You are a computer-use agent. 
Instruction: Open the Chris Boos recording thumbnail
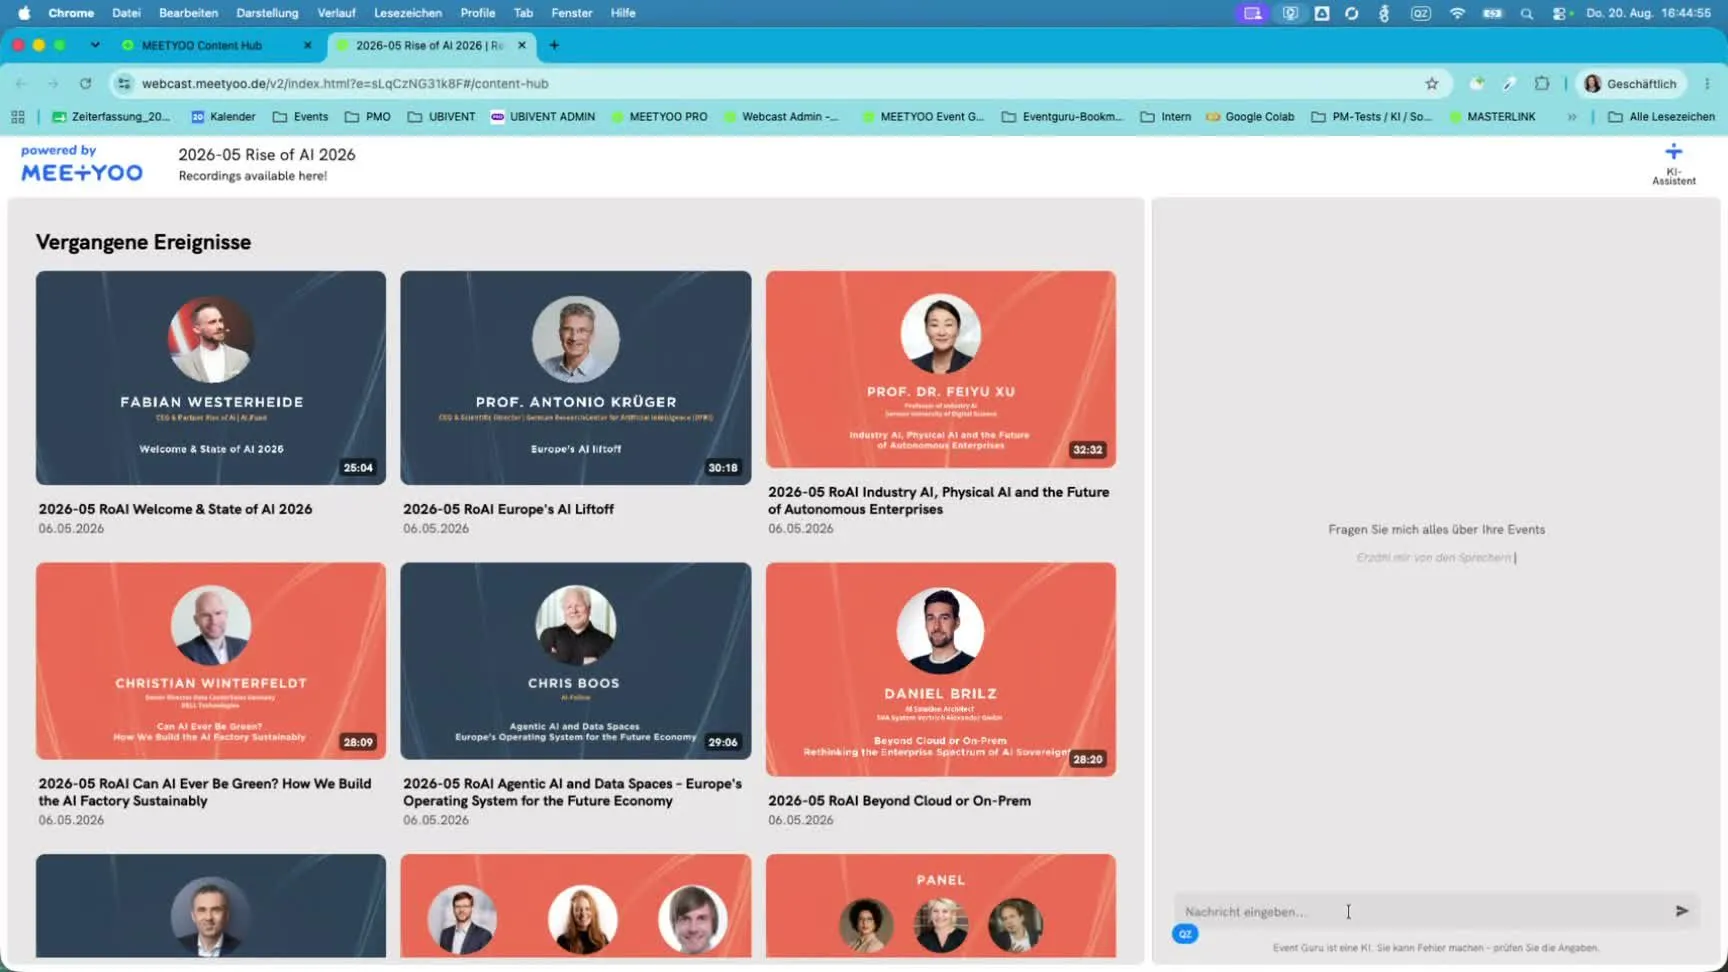[576, 661]
